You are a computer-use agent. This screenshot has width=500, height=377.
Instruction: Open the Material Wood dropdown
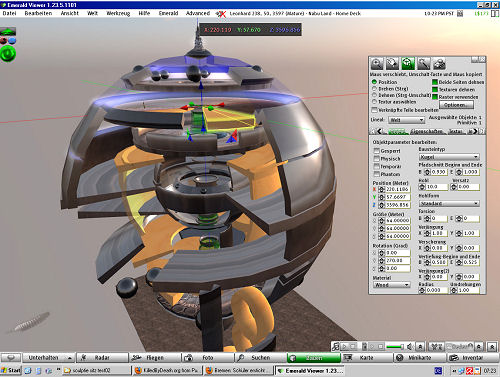[391, 285]
